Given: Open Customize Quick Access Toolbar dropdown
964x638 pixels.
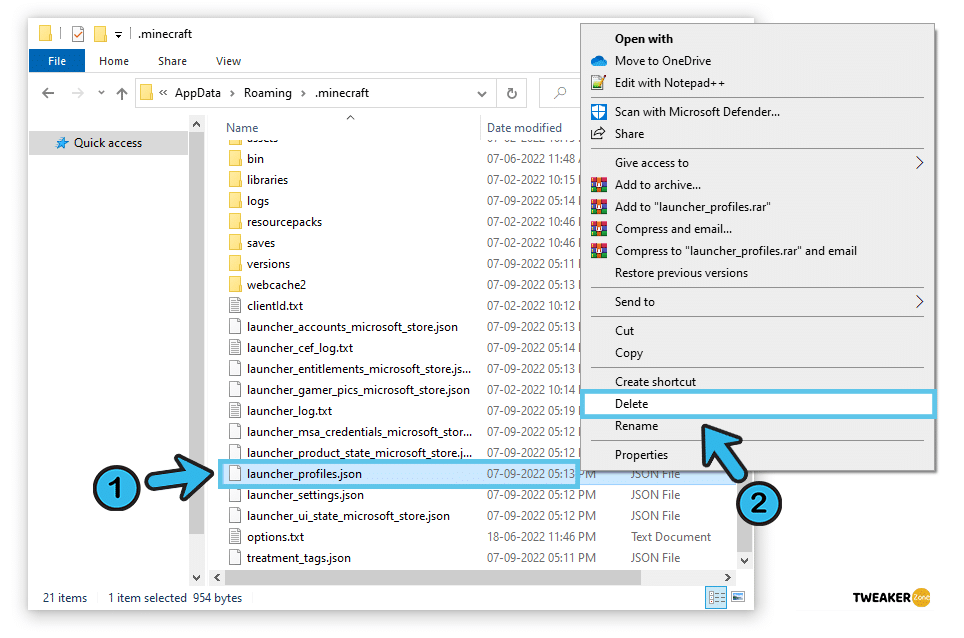Looking at the screenshot, I should click(x=119, y=35).
